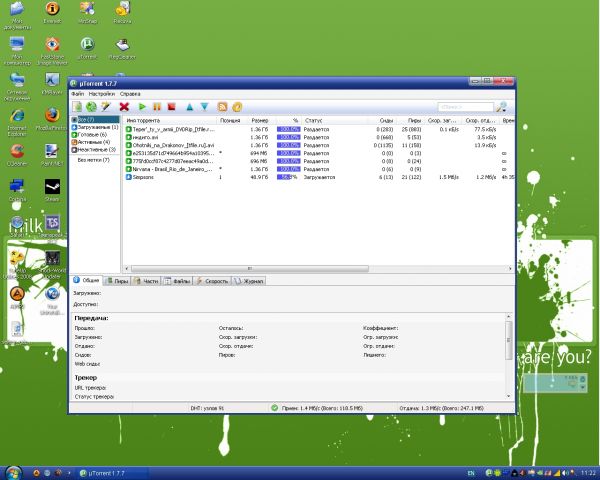Move torrent down the queue with arrow icon

coord(204,106)
